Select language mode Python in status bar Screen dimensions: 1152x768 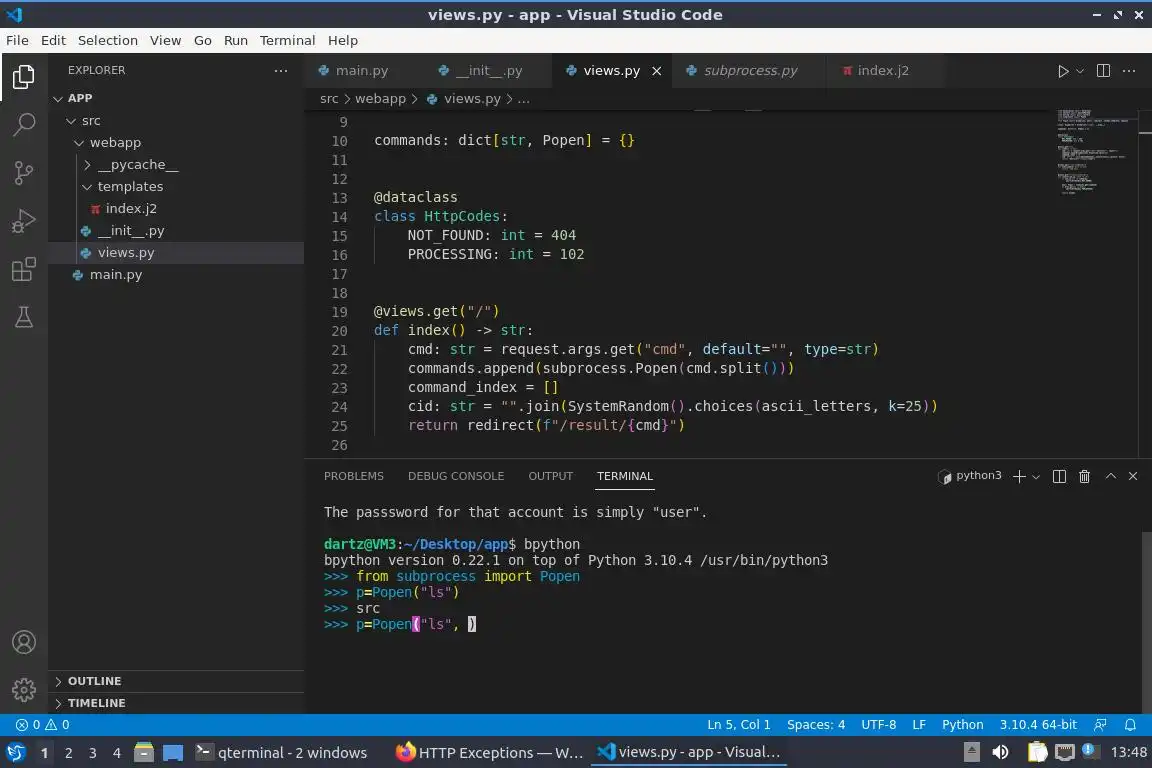point(962,725)
